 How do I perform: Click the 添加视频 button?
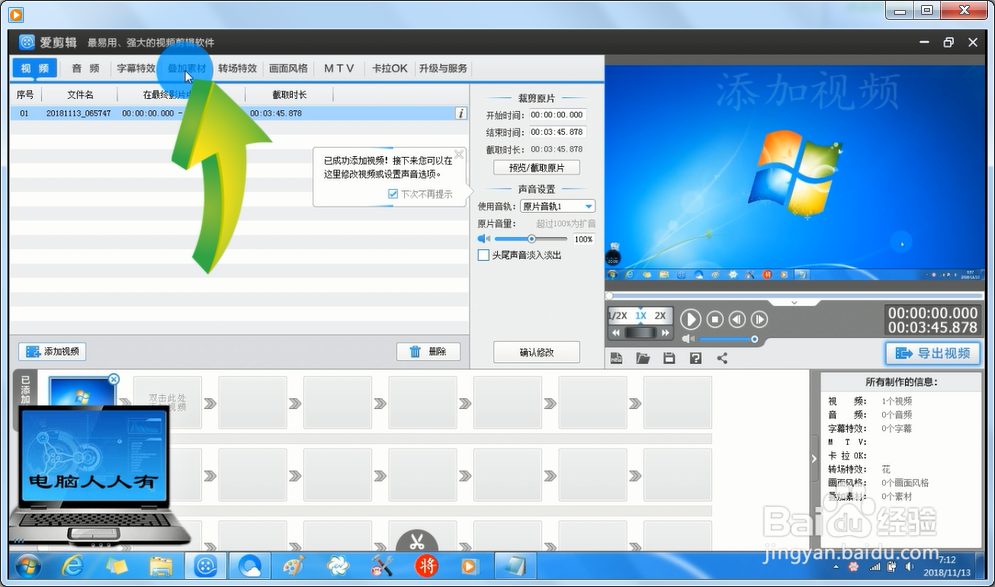pyautogui.click(x=52, y=352)
